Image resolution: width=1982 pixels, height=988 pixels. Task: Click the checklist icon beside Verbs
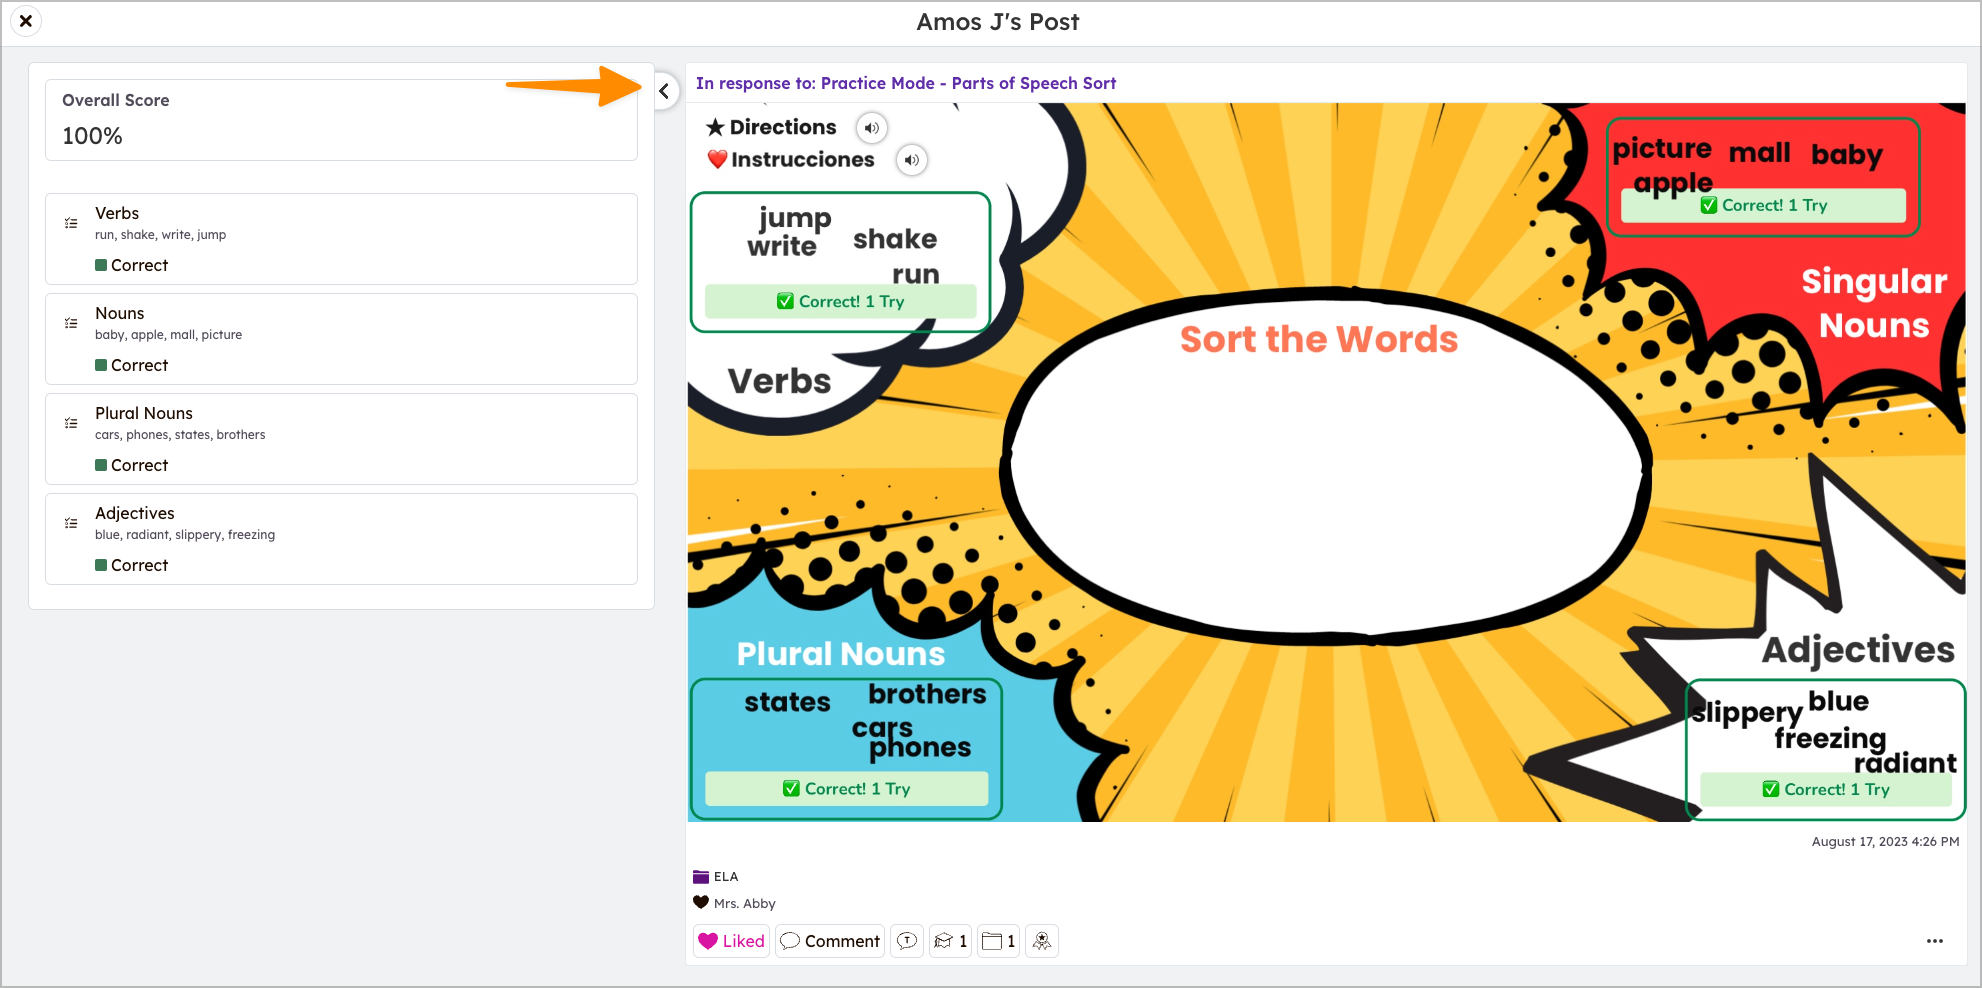pyautogui.click(x=71, y=223)
